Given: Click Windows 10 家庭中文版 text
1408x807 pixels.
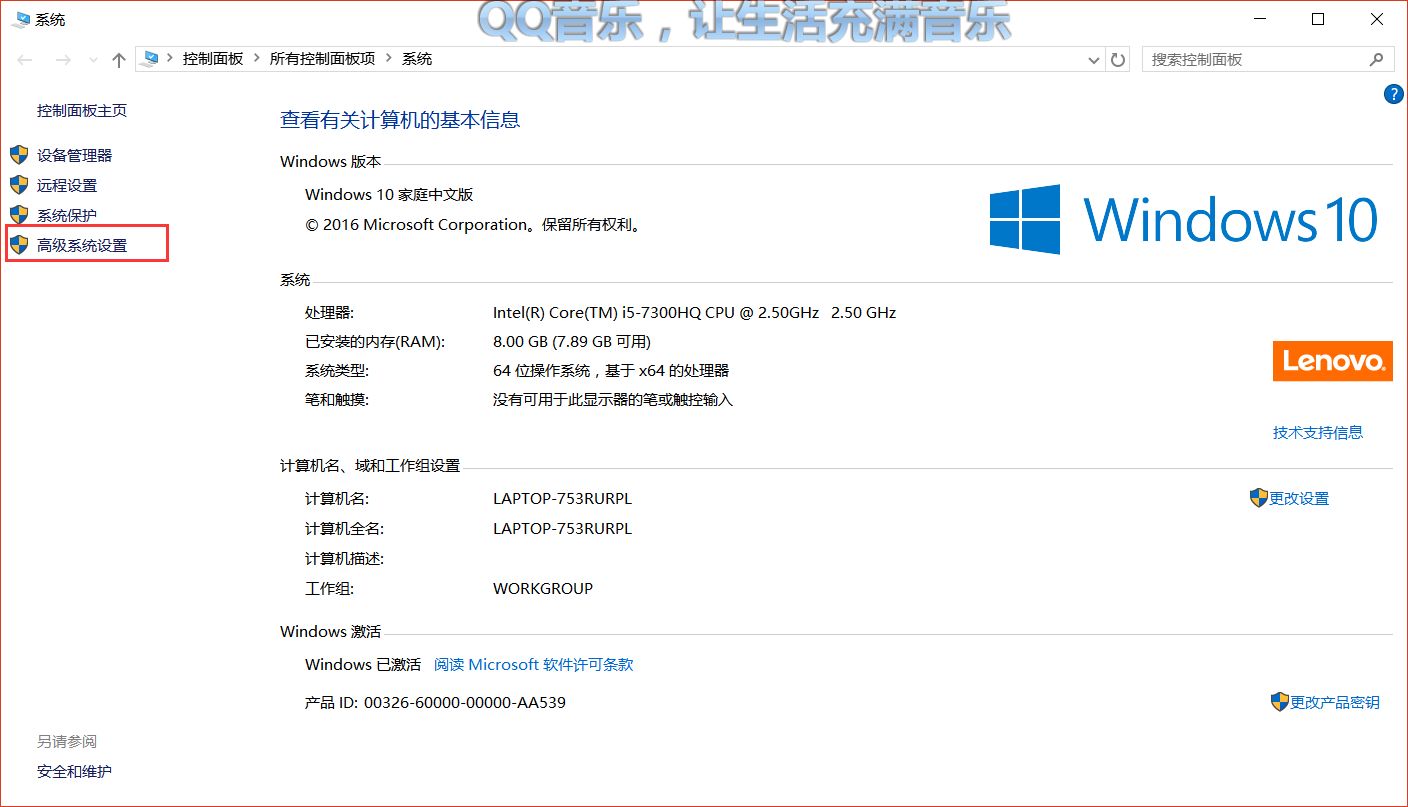Looking at the screenshot, I should point(389,195).
